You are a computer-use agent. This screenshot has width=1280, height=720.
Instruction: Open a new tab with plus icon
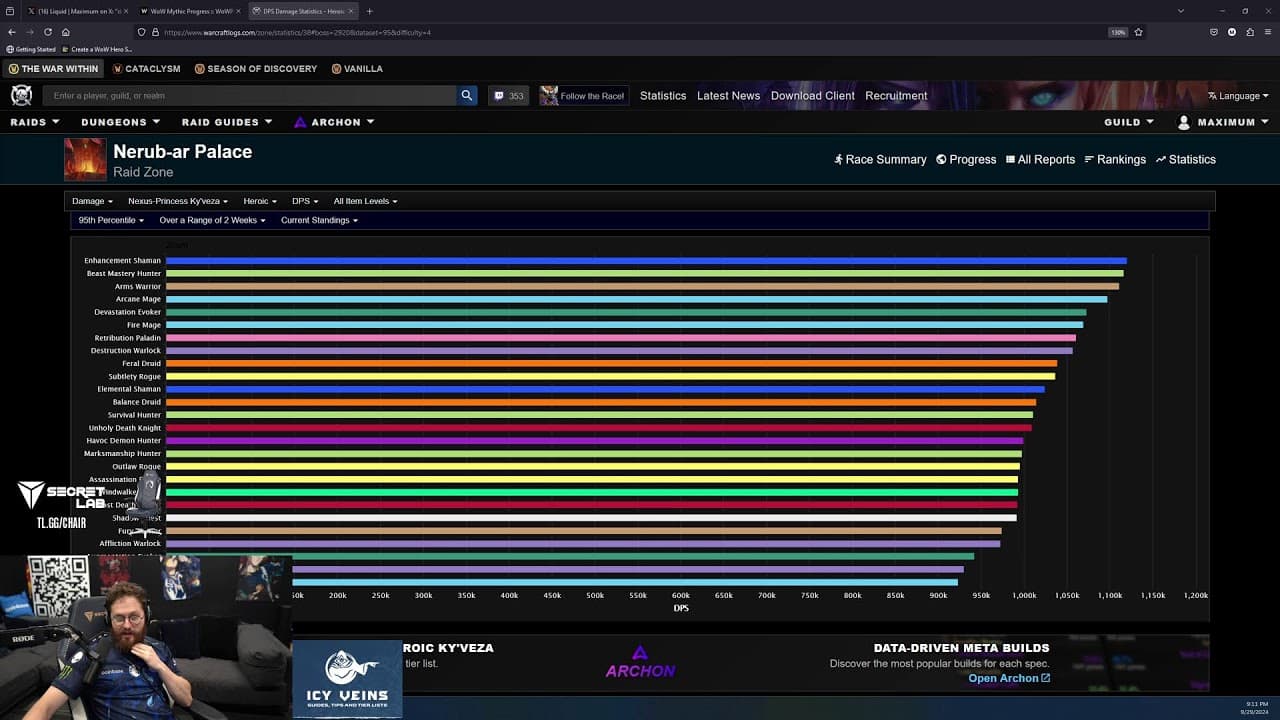(x=369, y=11)
